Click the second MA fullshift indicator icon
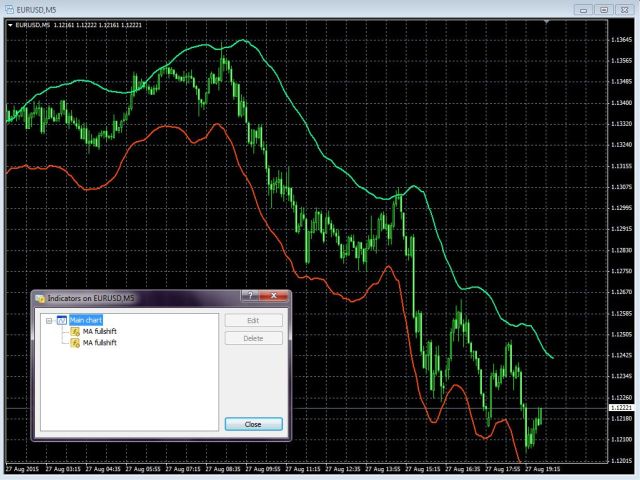The height and width of the screenshot is (480, 640). click(x=74, y=342)
